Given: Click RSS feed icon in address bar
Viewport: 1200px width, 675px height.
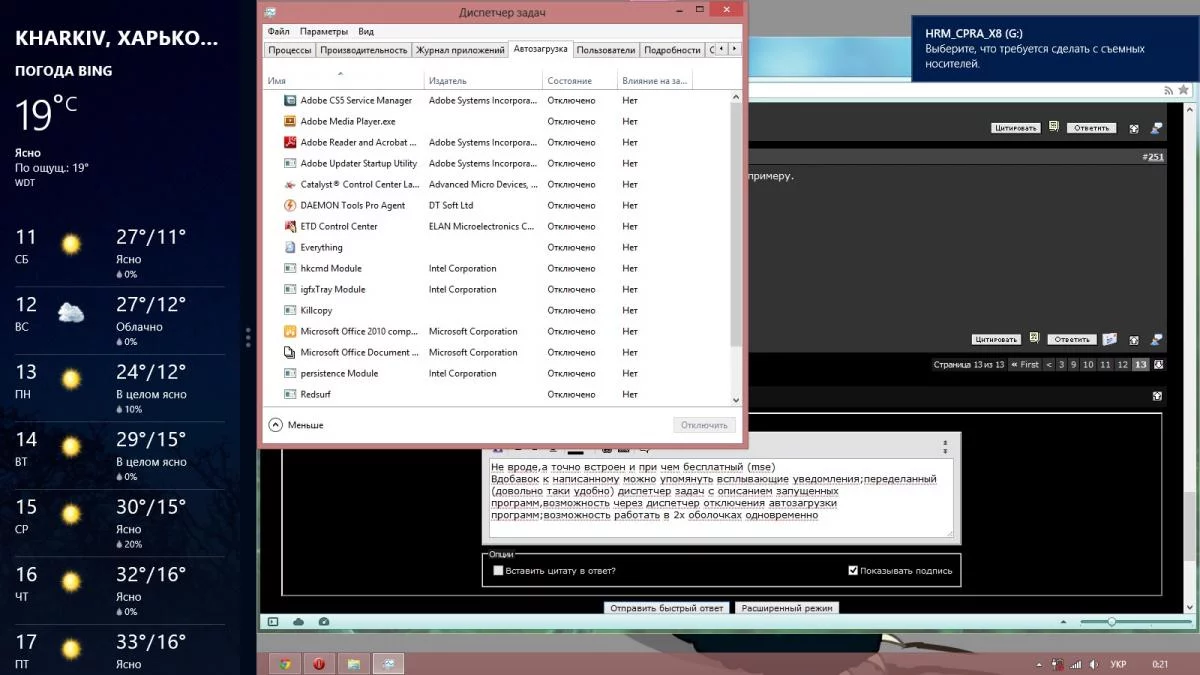Looking at the screenshot, I should pyautogui.click(x=1168, y=90).
